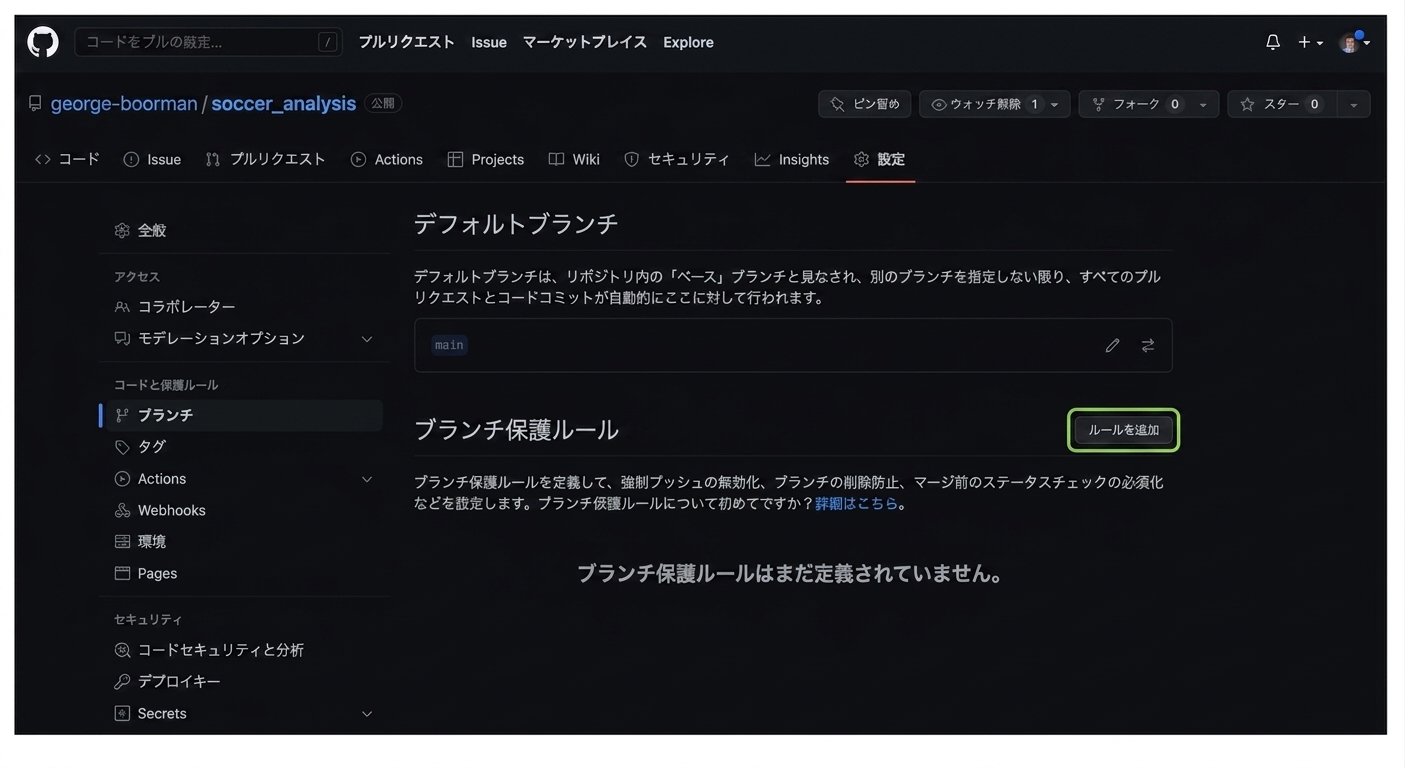The width and height of the screenshot is (1405, 768).
Task: Open the star lists dropdown arrow
Action: [x=1354, y=104]
